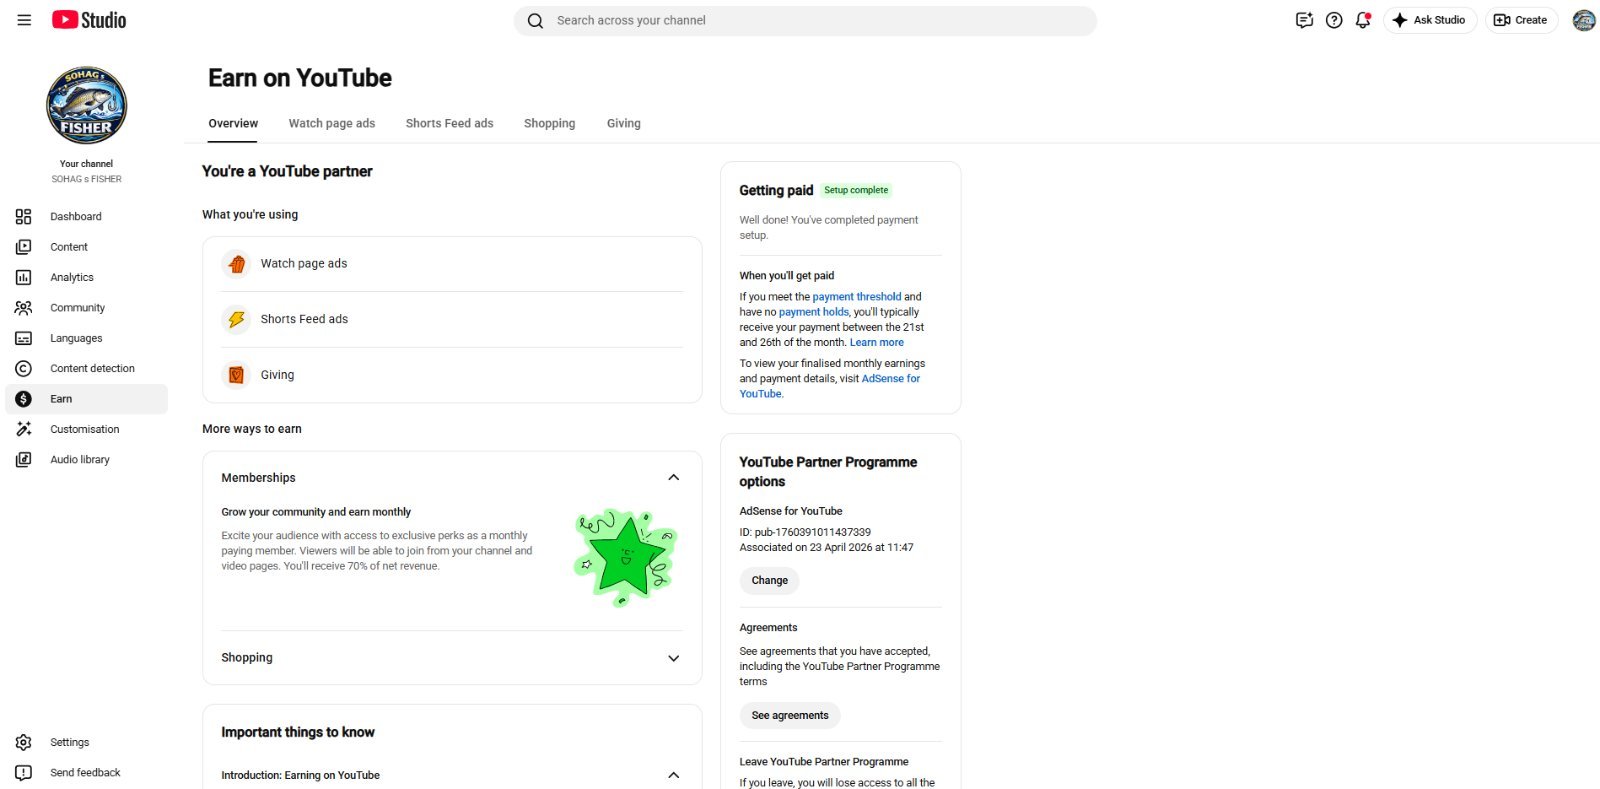
Task: Click the Content sidebar icon
Action: (x=23, y=247)
